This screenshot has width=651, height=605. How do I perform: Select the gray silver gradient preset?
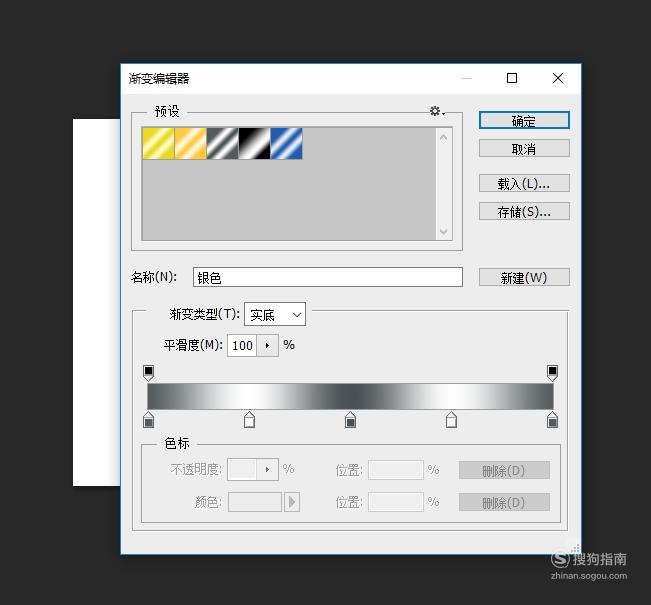point(223,143)
